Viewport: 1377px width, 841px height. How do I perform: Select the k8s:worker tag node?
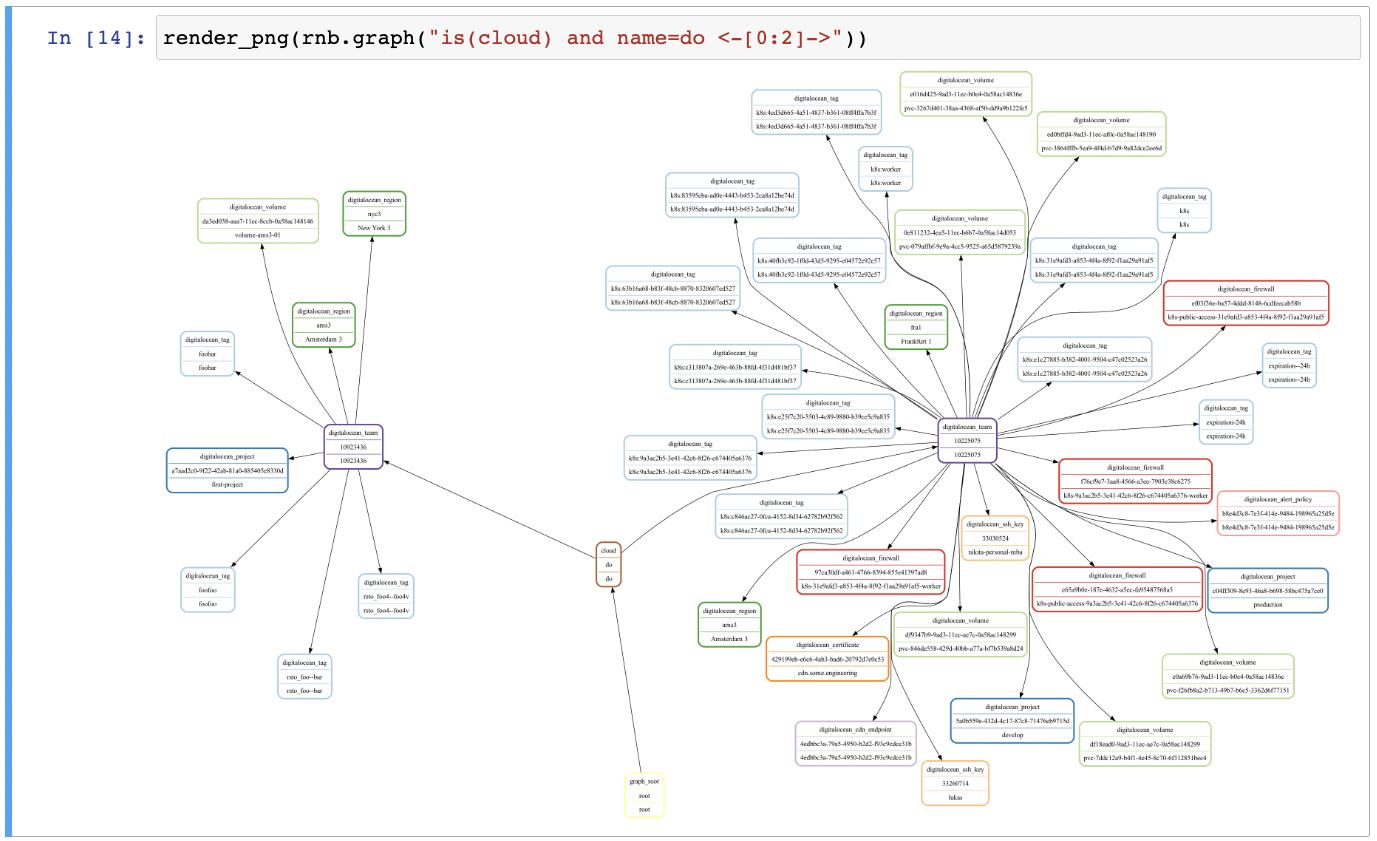click(886, 169)
